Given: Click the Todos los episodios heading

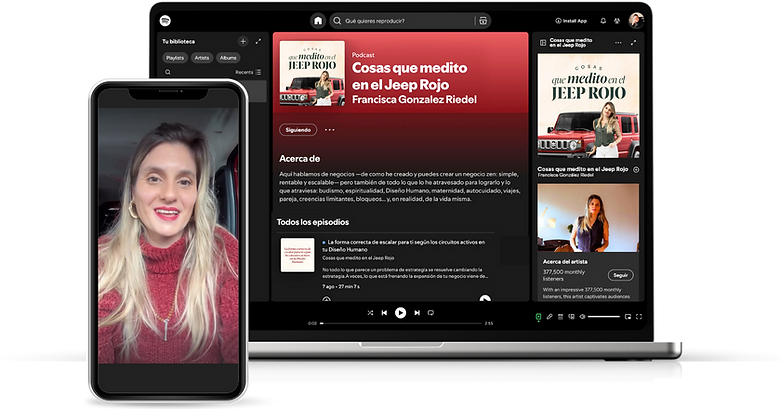Looking at the screenshot, I should 313,222.
